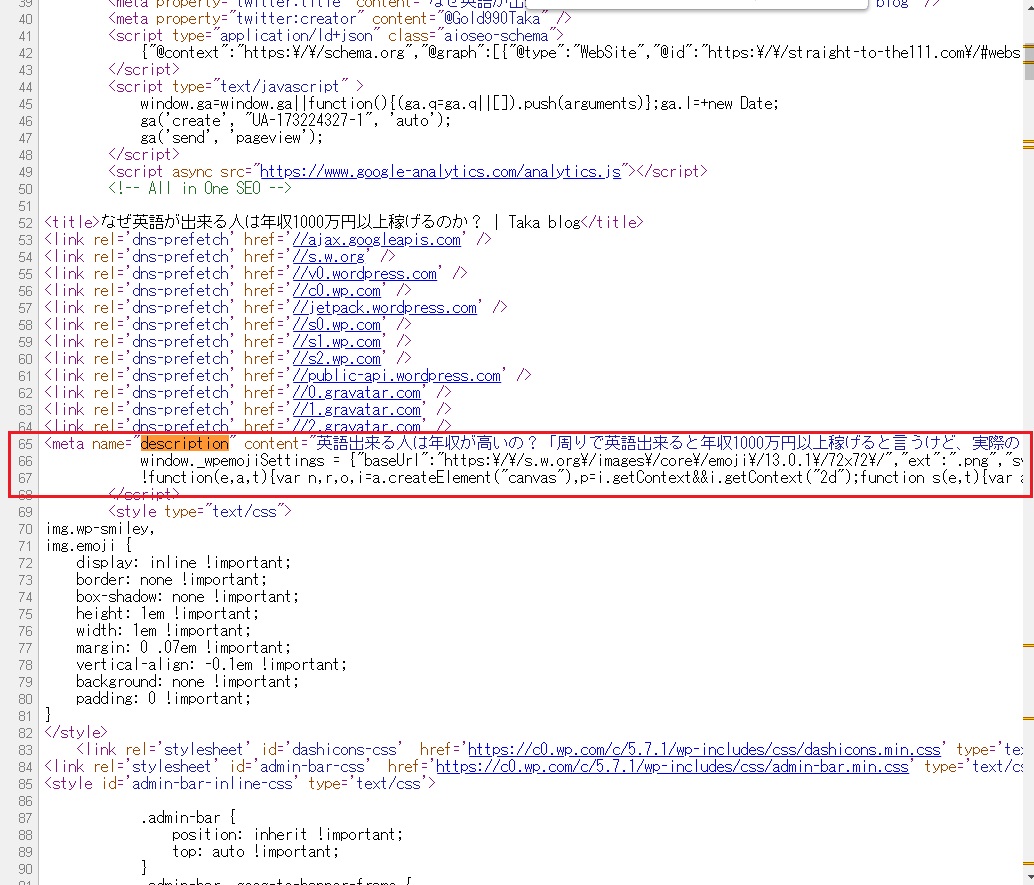Click the 'height: 1em !important;' line
1034x885 pixels.
coord(167,614)
